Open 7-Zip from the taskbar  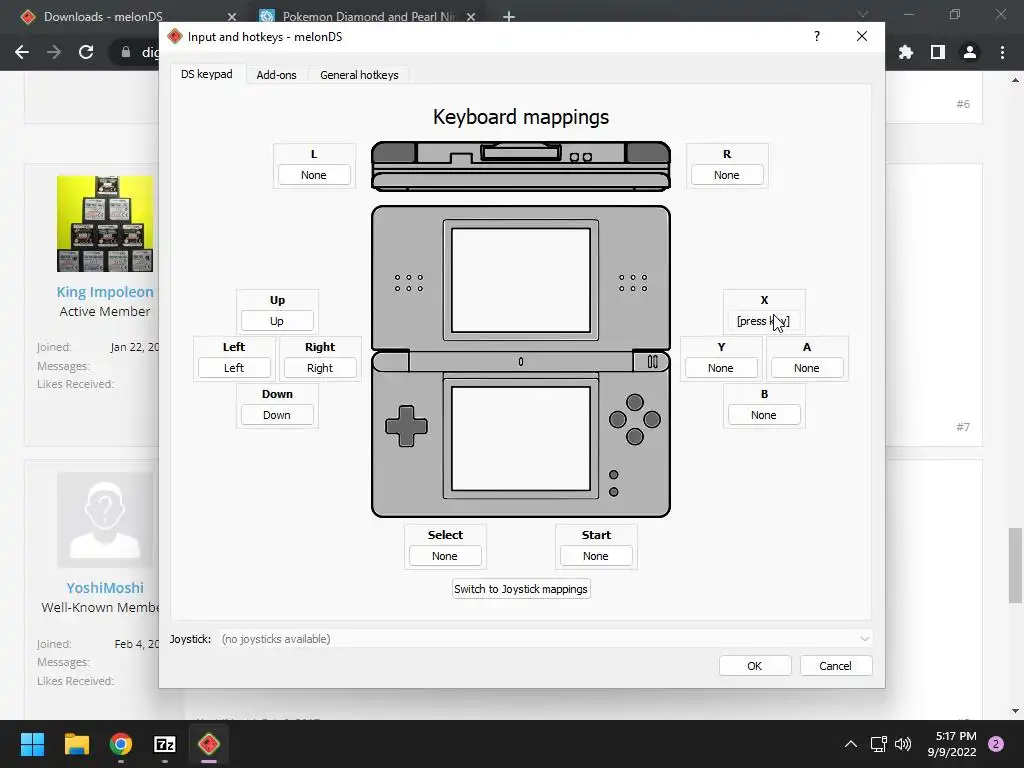165,744
